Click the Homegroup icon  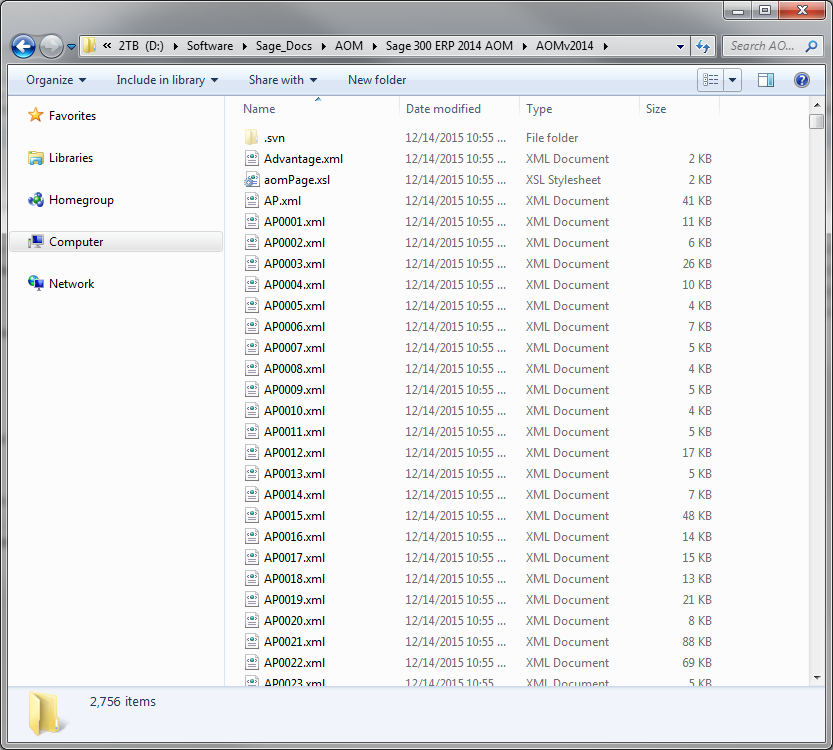[36, 200]
